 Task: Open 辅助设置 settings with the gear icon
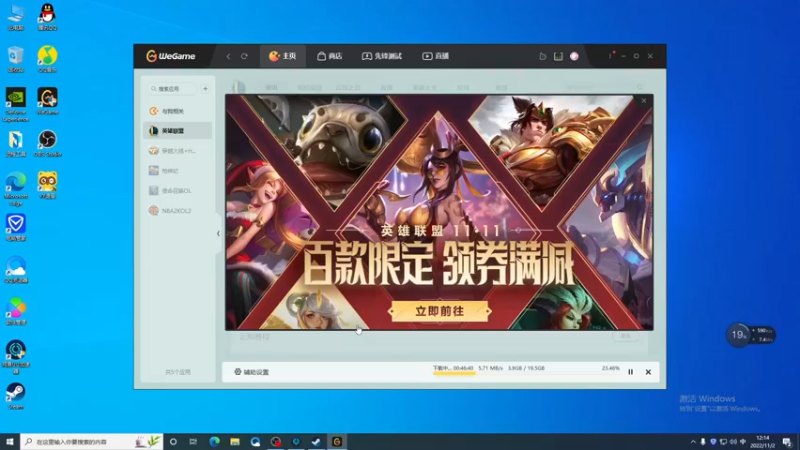[x=252, y=372]
